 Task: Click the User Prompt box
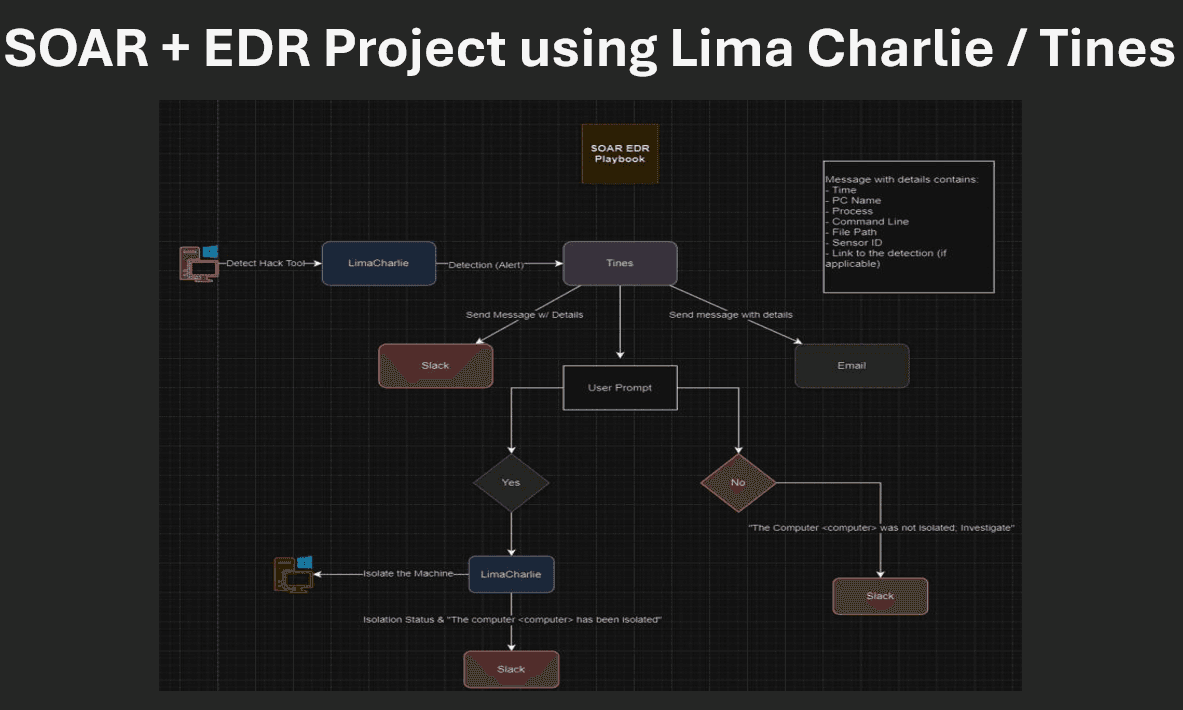620,388
